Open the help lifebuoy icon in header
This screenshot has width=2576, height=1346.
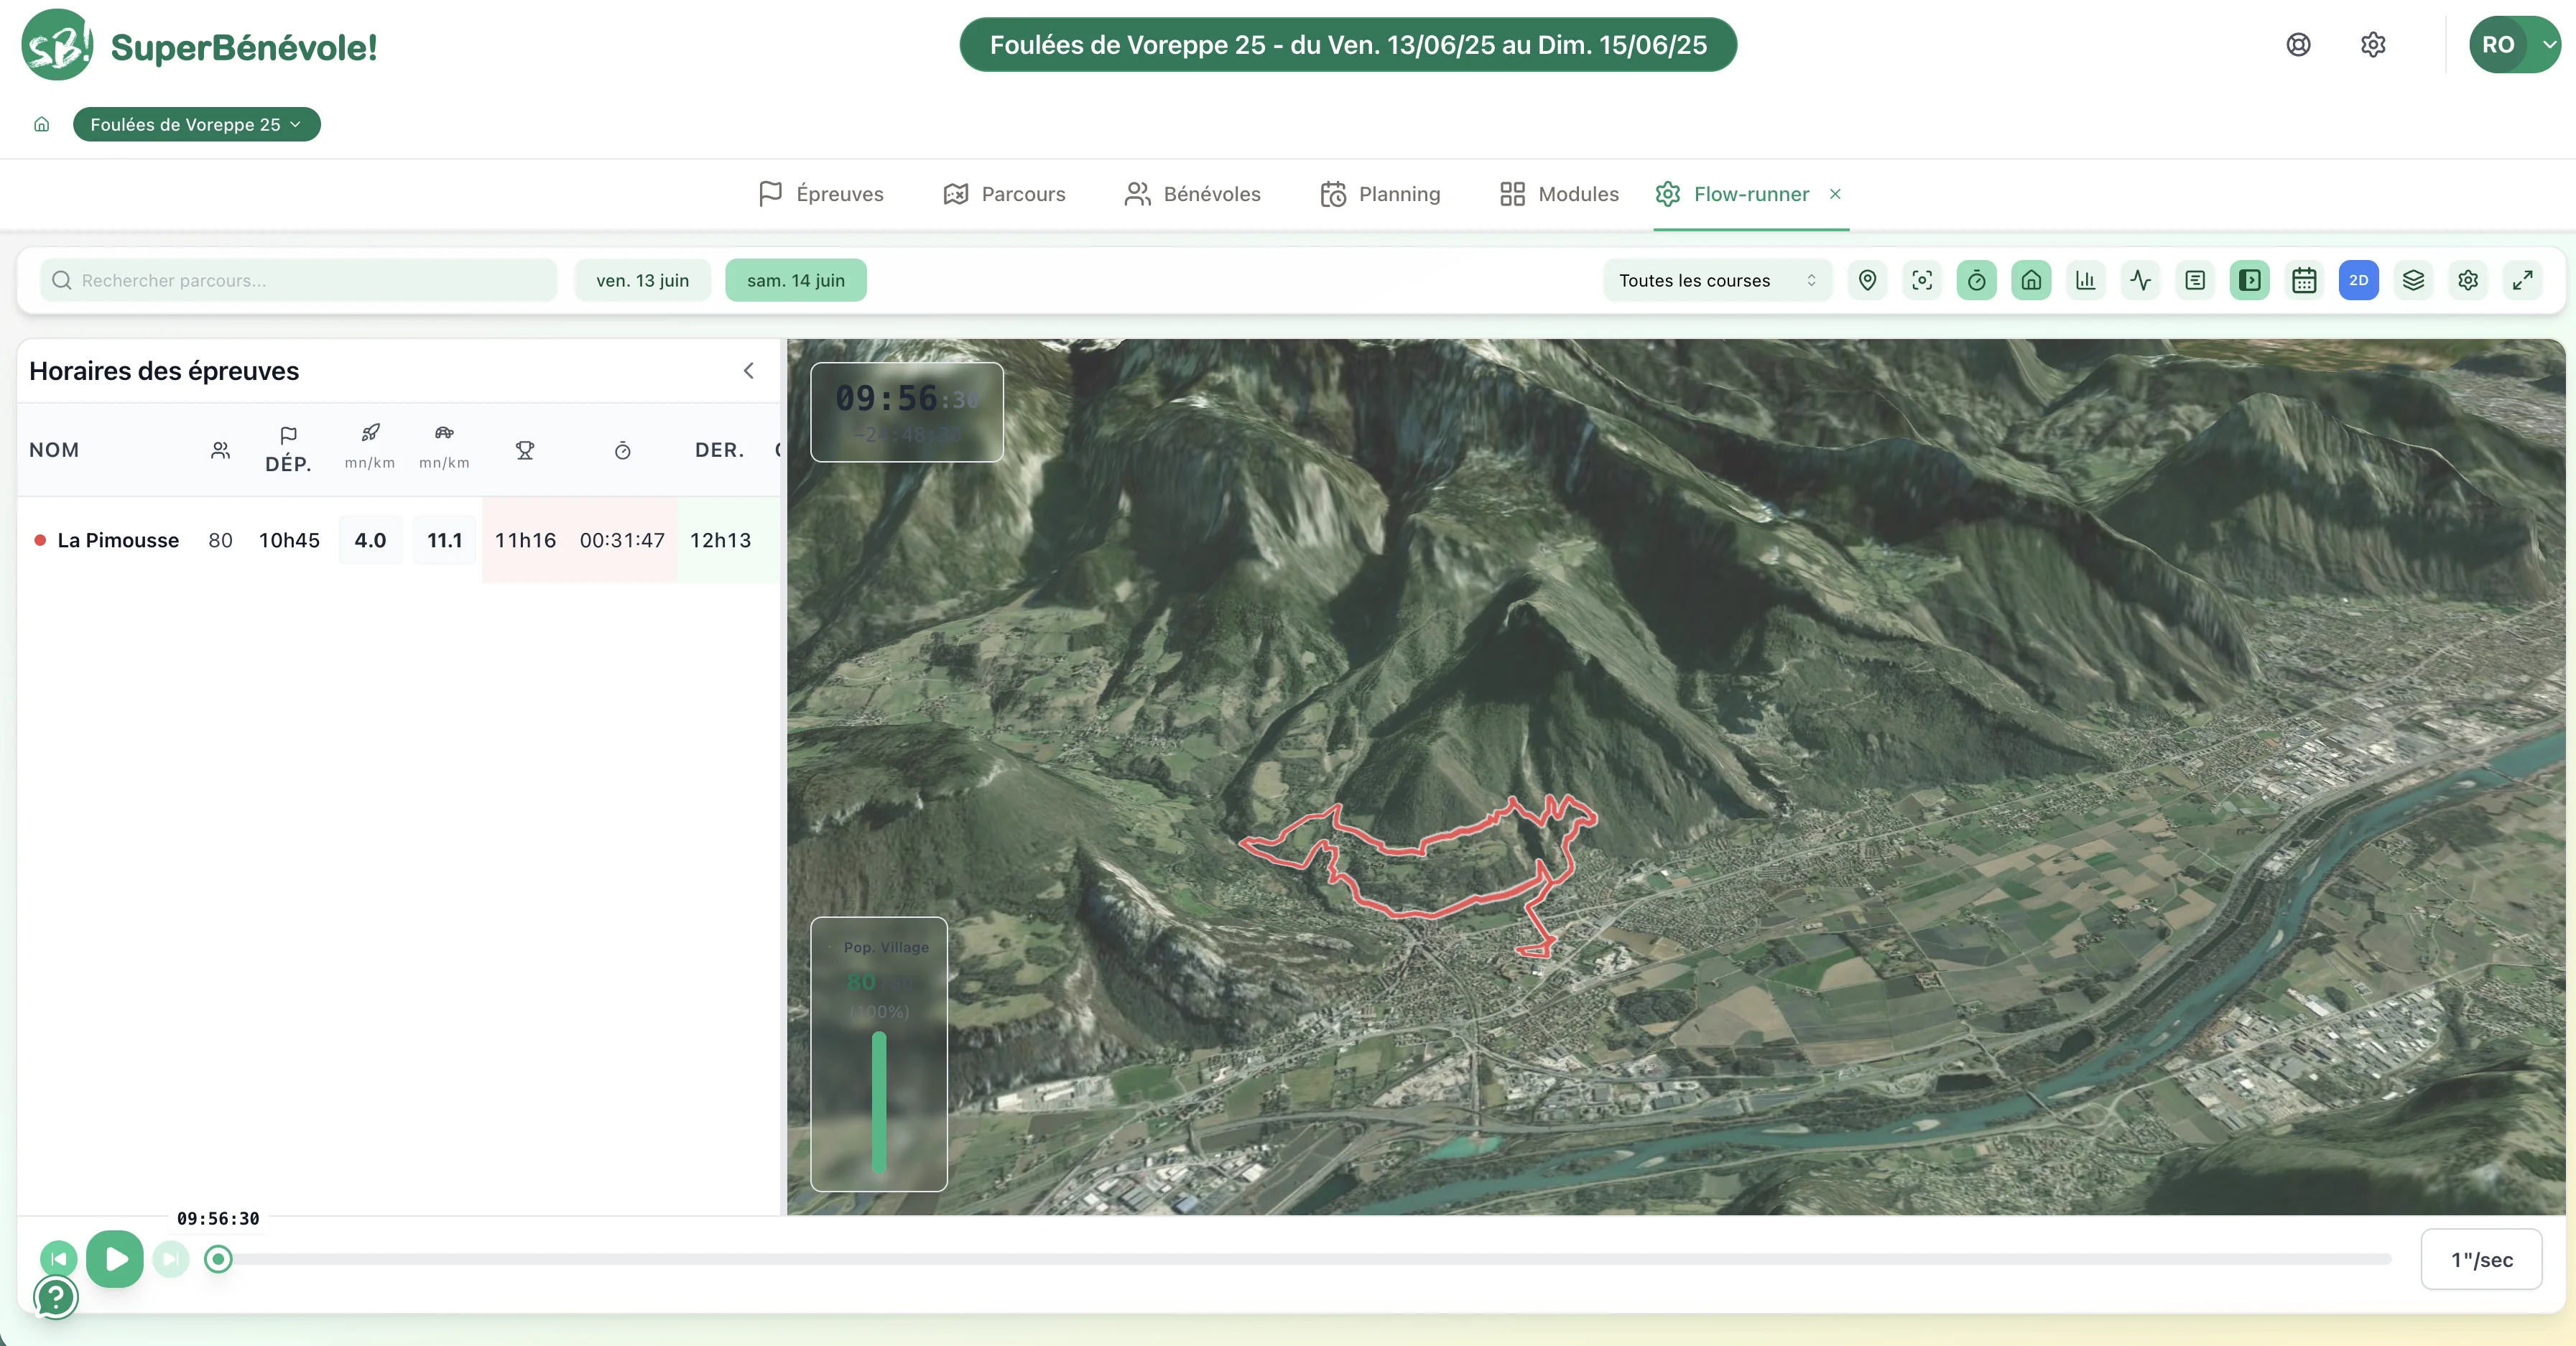point(2298,45)
